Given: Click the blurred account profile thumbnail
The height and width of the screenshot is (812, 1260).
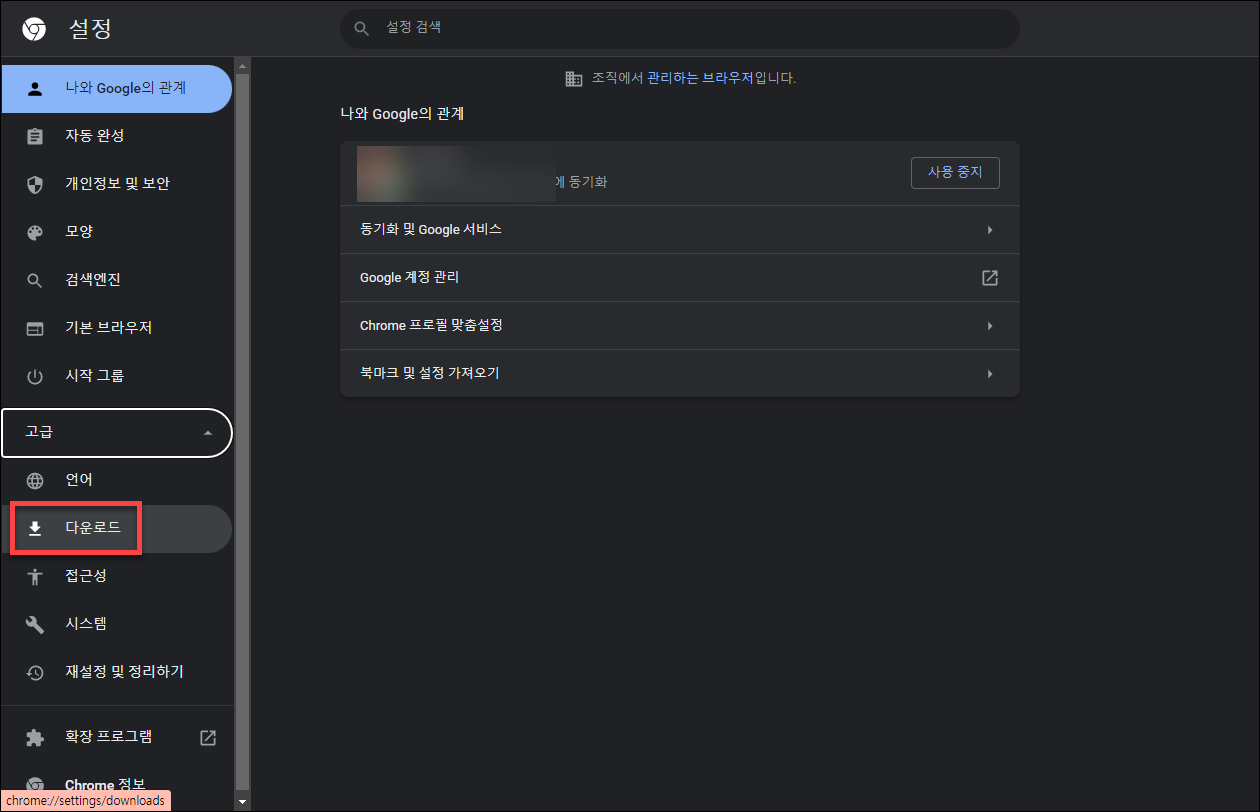Looking at the screenshot, I should click(456, 174).
